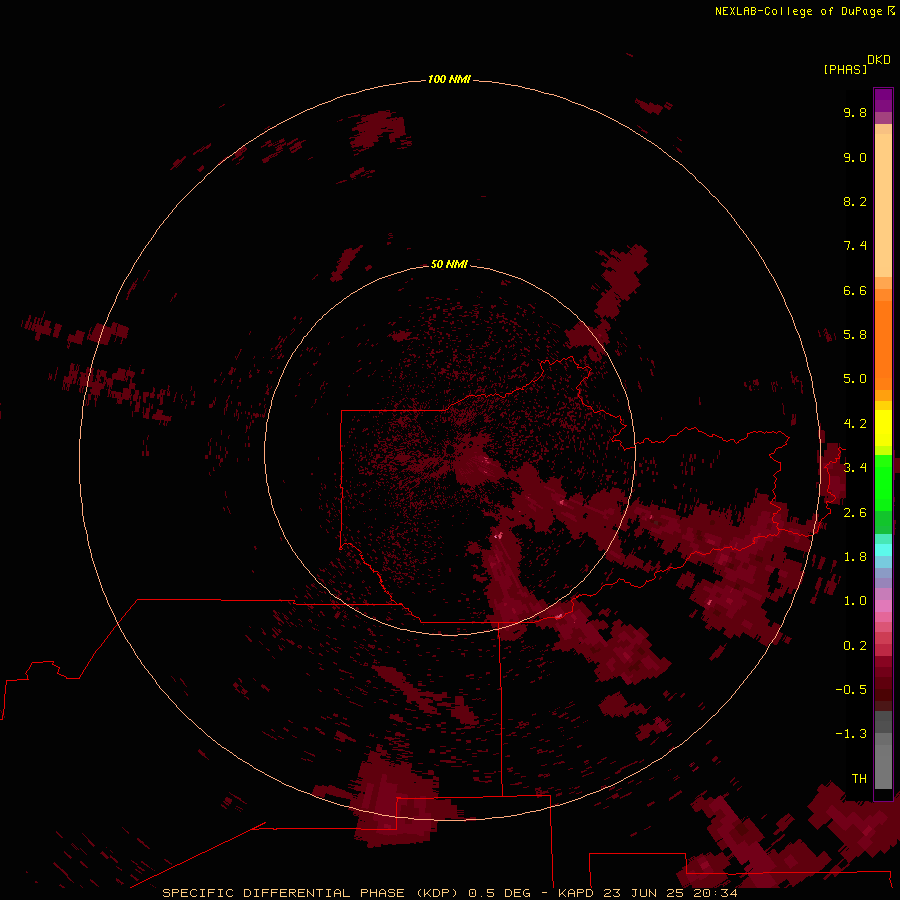Click the 20:34 timestamp
This screenshot has width=900, height=900.
point(715,893)
